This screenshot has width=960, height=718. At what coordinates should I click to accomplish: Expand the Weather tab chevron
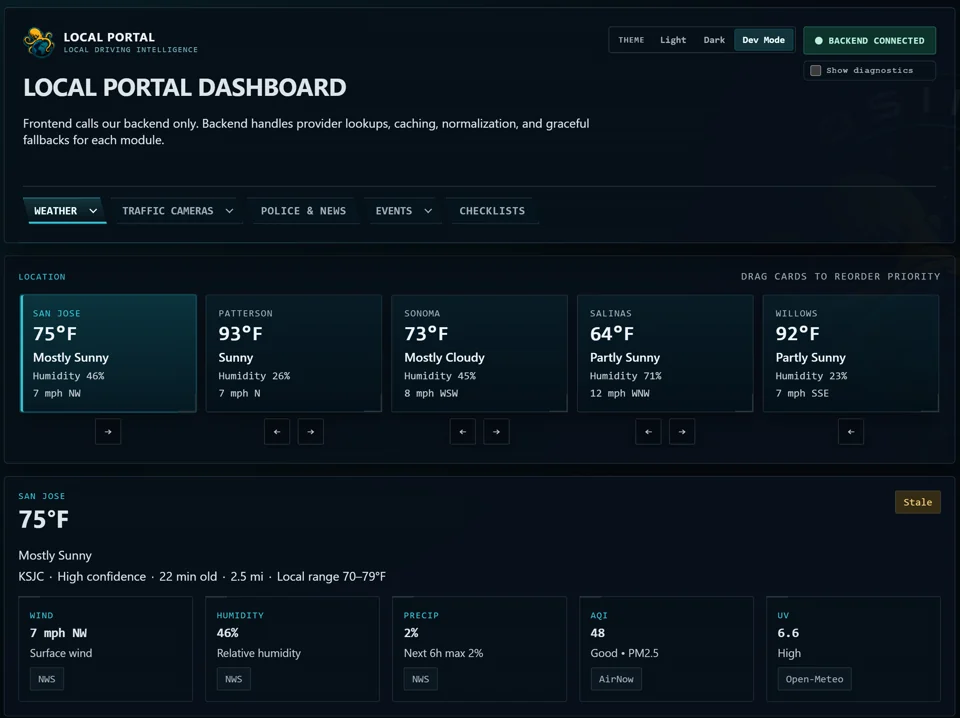93,211
